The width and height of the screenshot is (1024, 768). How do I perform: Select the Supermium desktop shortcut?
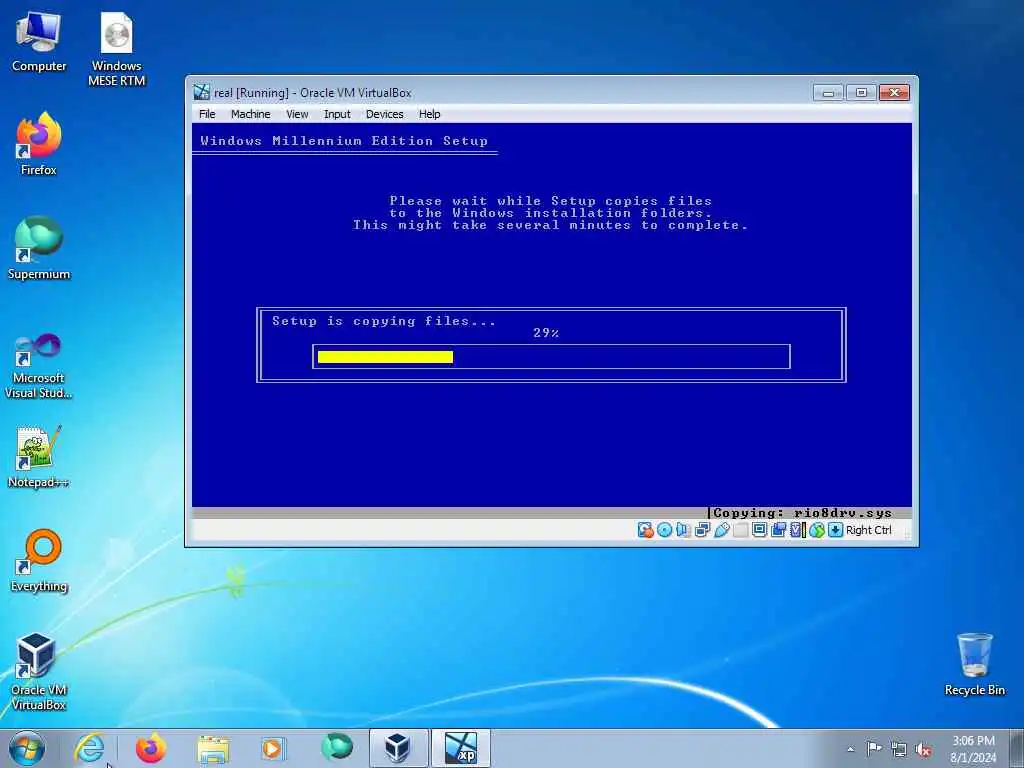[39, 248]
